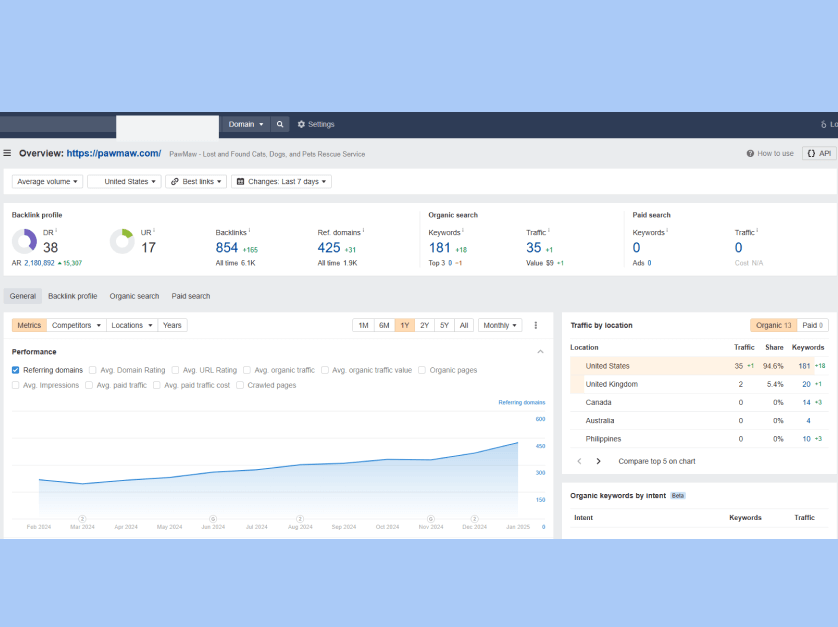Viewport: 838px width, 627px height.
Task: Open the Monthly interval dropdown
Action: pyautogui.click(x=500, y=325)
